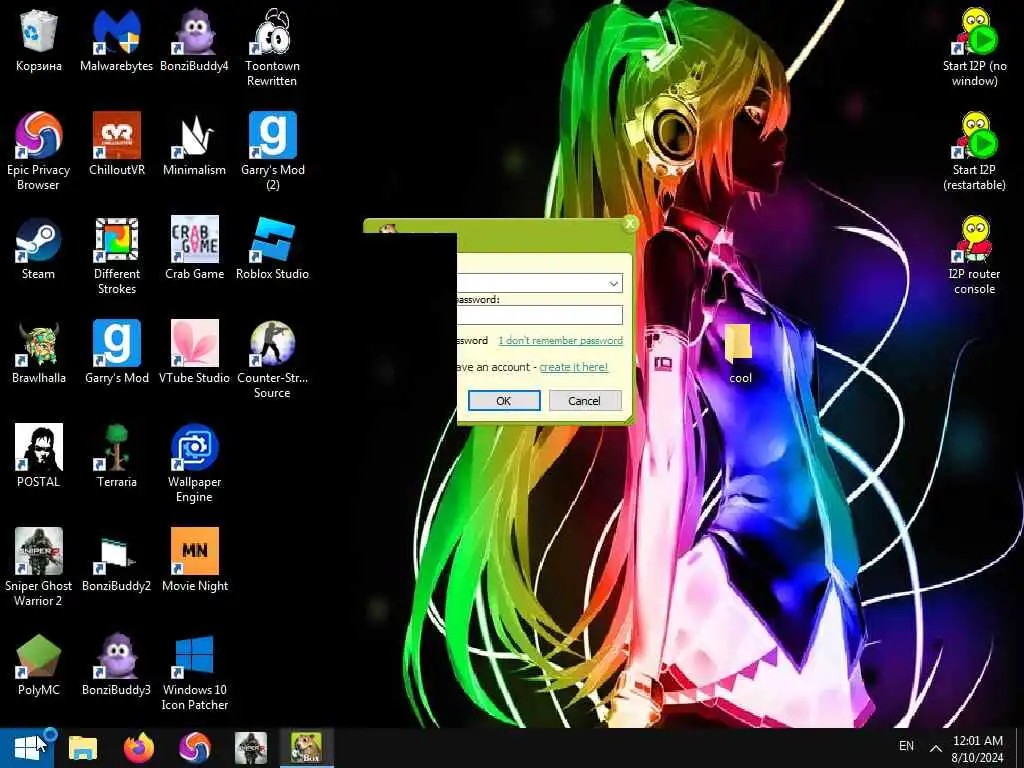1024x768 pixels.
Task: Switch to the active dog-icon taskbar app
Action: click(x=306, y=748)
